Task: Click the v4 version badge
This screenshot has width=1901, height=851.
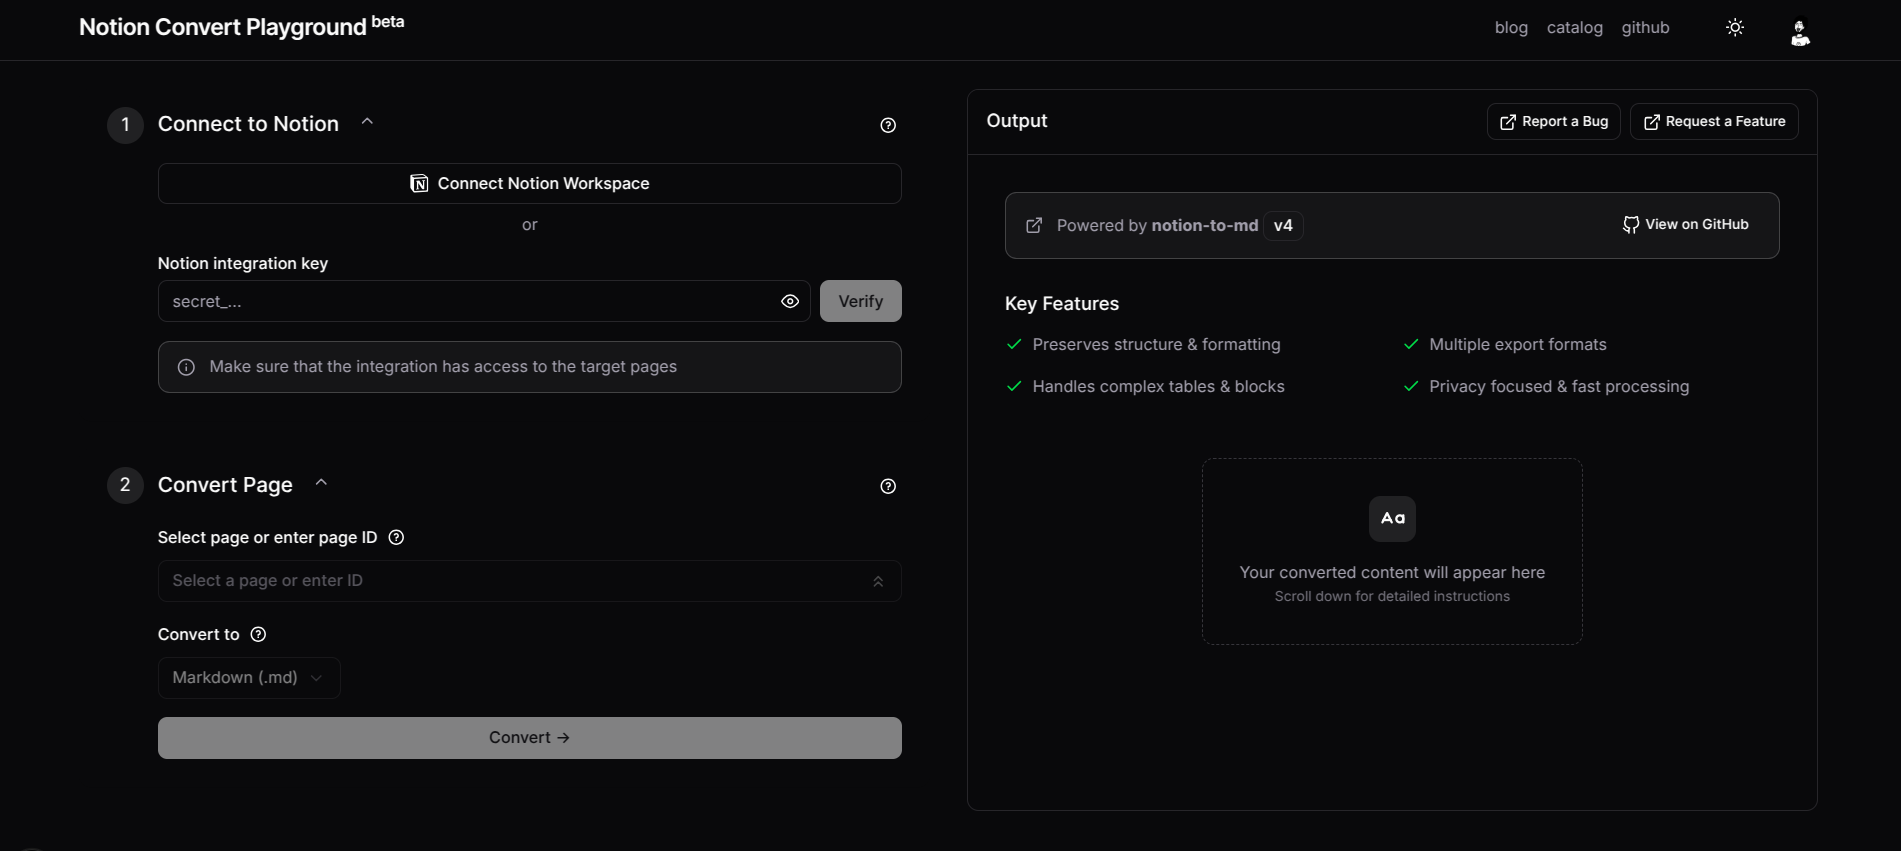Action: (x=1283, y=226)
